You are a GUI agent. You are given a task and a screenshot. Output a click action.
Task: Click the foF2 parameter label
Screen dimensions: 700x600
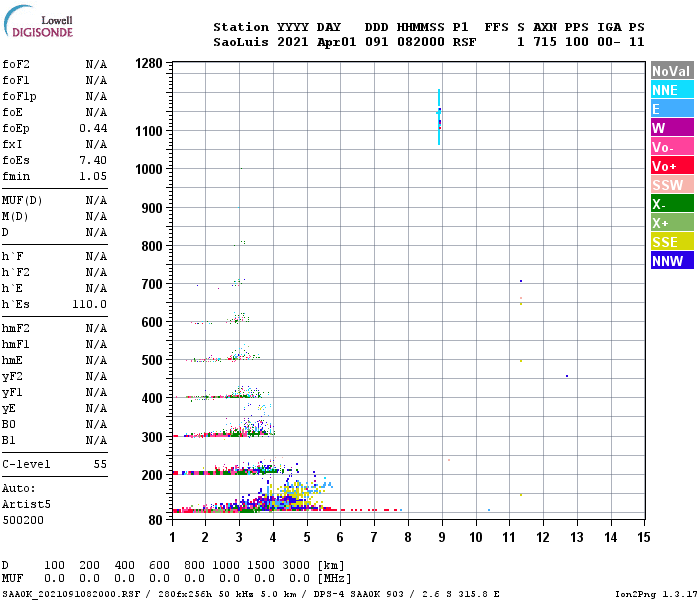(x=16, y=64)
